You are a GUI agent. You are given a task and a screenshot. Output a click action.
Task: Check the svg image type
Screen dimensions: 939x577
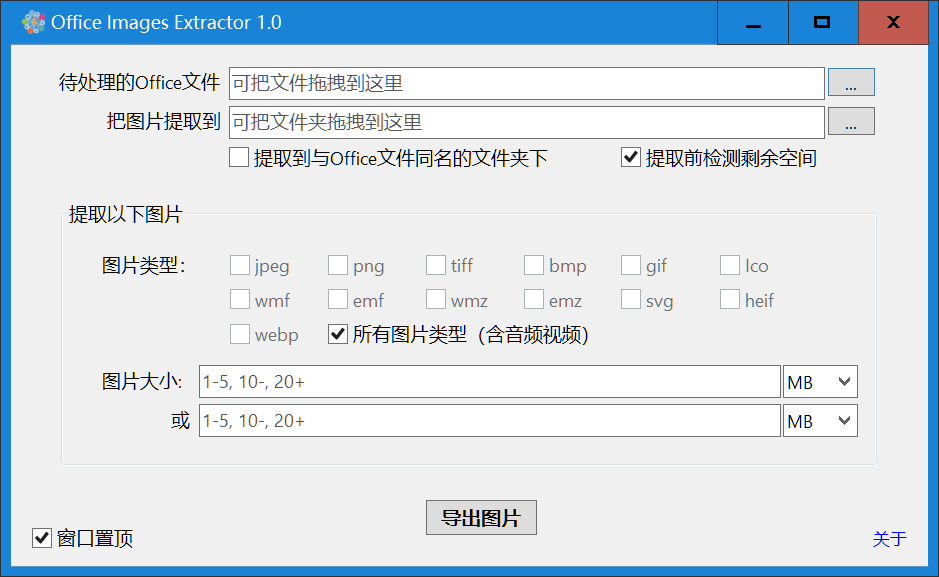(x=631, y=299)
